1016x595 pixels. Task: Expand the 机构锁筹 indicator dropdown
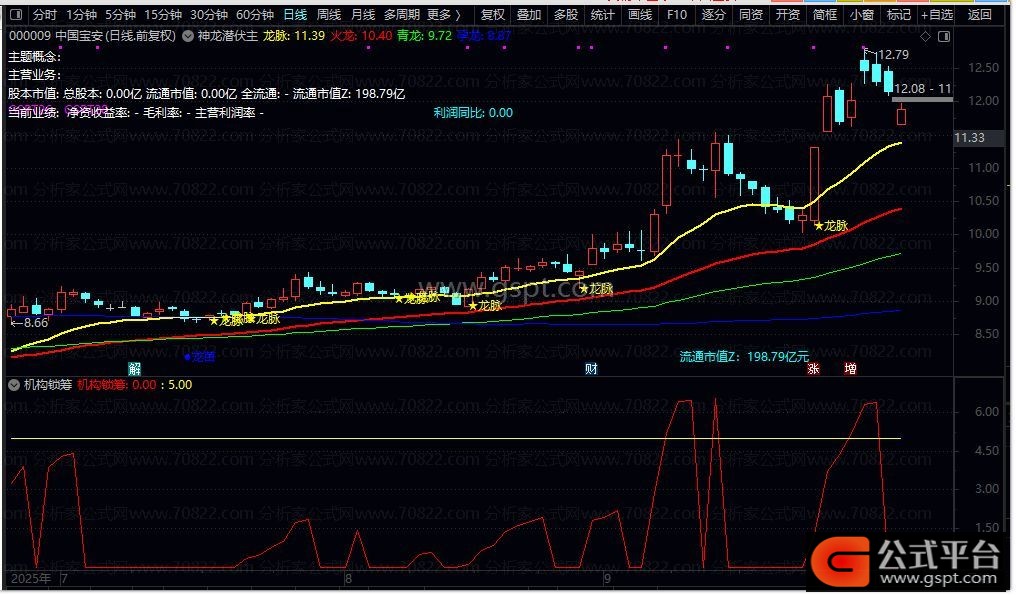pyautogui.click(x=15, y=384)
